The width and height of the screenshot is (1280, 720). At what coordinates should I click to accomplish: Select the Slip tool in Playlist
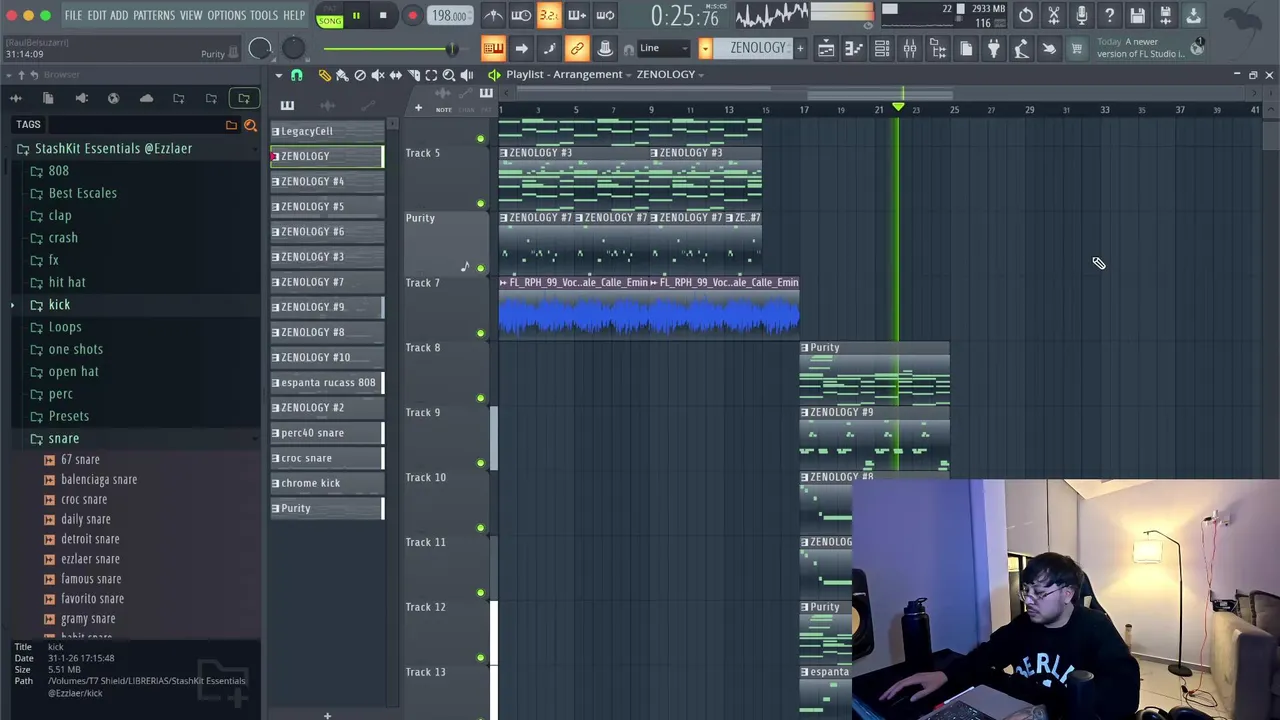396,75
